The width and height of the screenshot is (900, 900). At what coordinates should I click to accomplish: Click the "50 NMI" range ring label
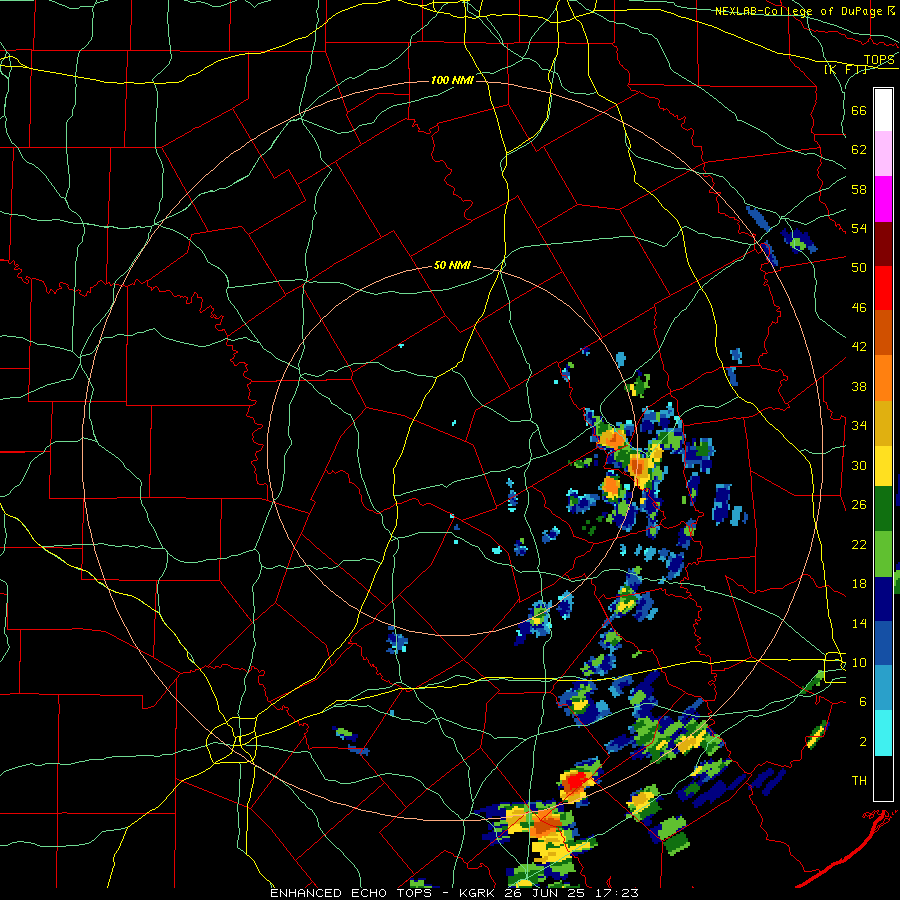tap(452, 265)
